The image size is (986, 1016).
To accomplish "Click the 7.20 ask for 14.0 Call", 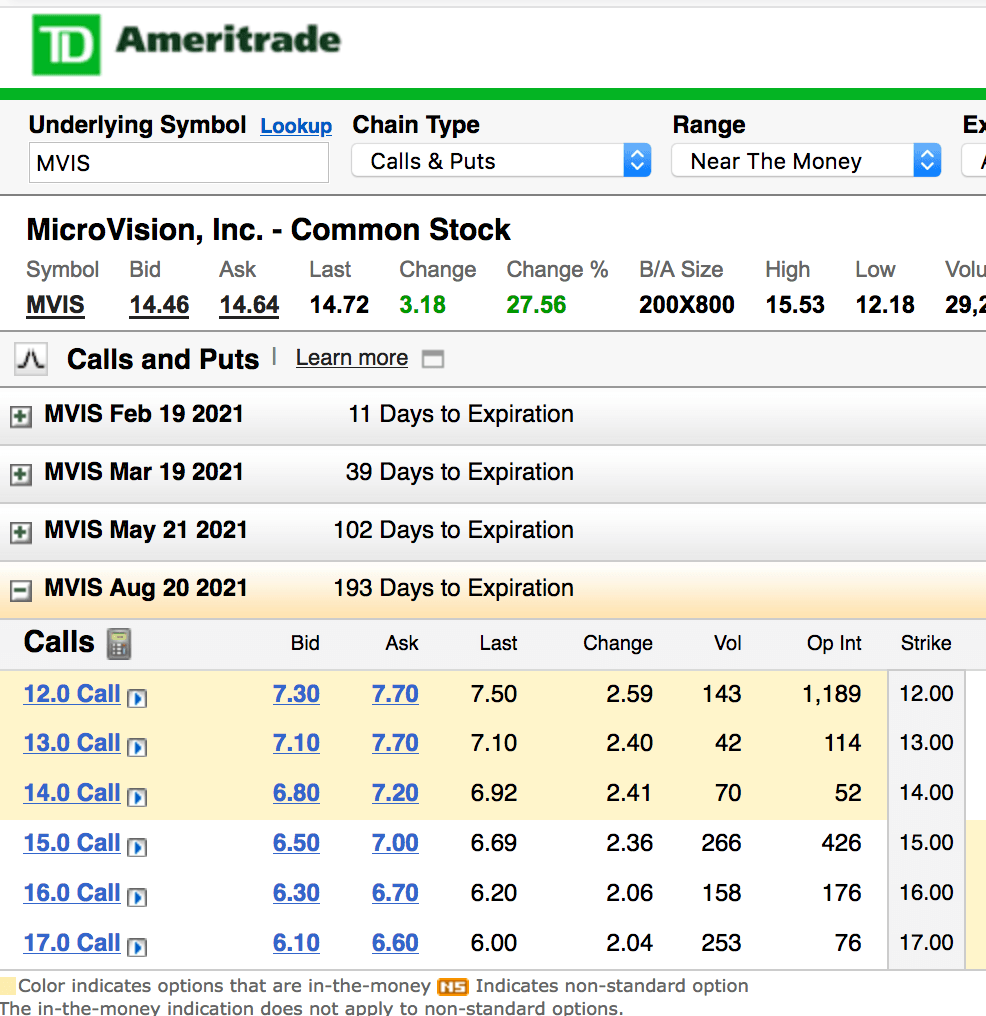I will pos(395,792).
